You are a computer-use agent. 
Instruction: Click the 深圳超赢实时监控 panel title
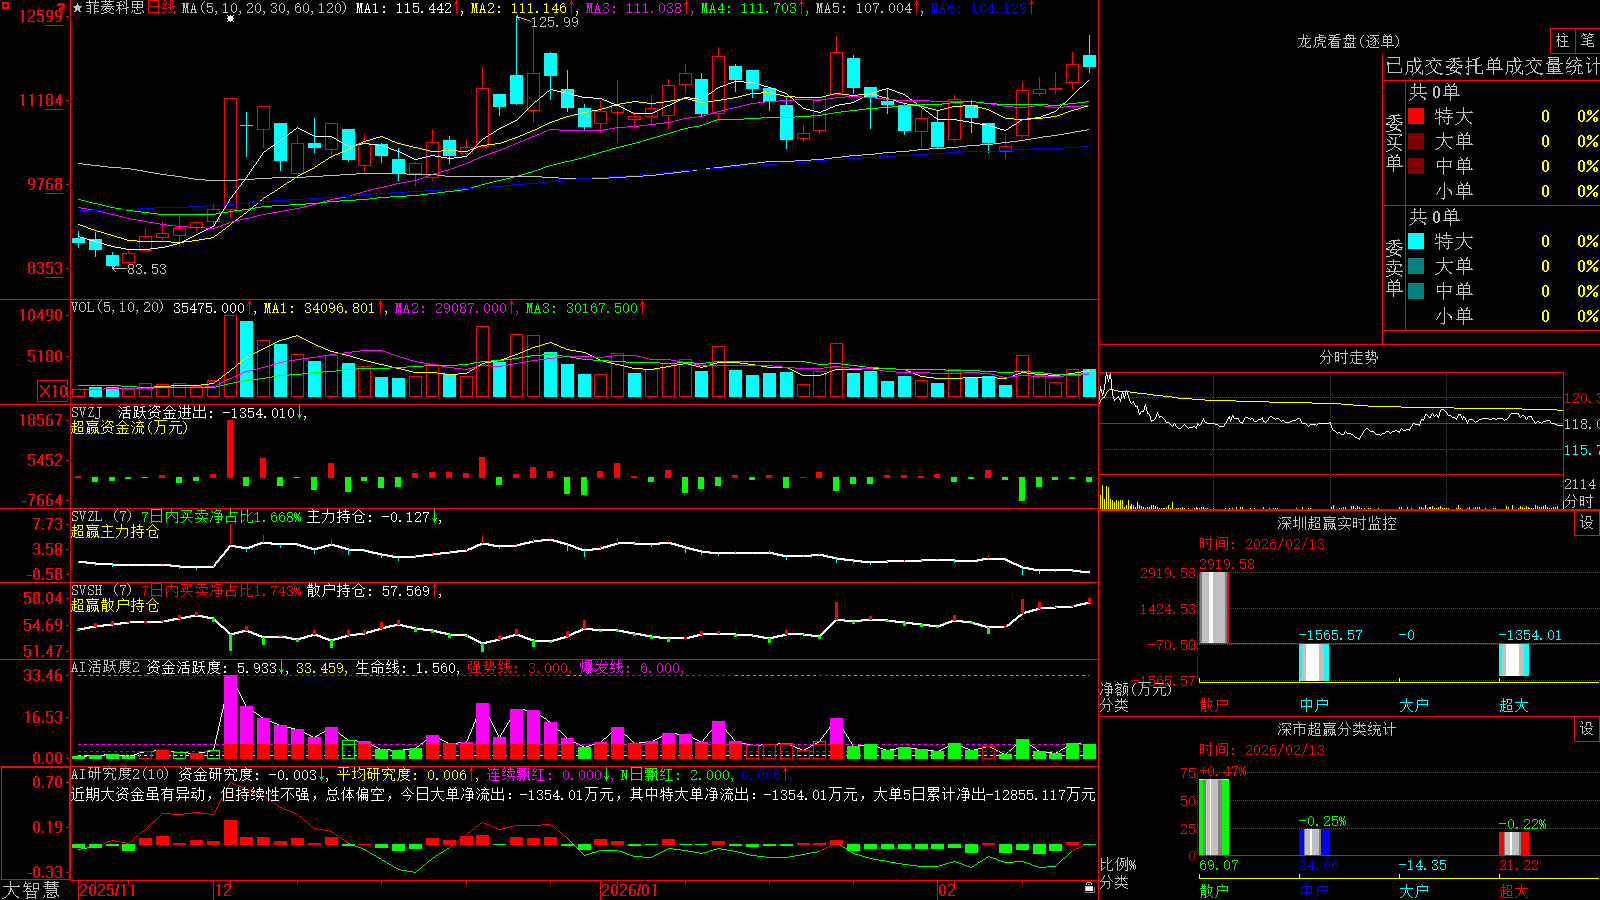click(1336, 523)
